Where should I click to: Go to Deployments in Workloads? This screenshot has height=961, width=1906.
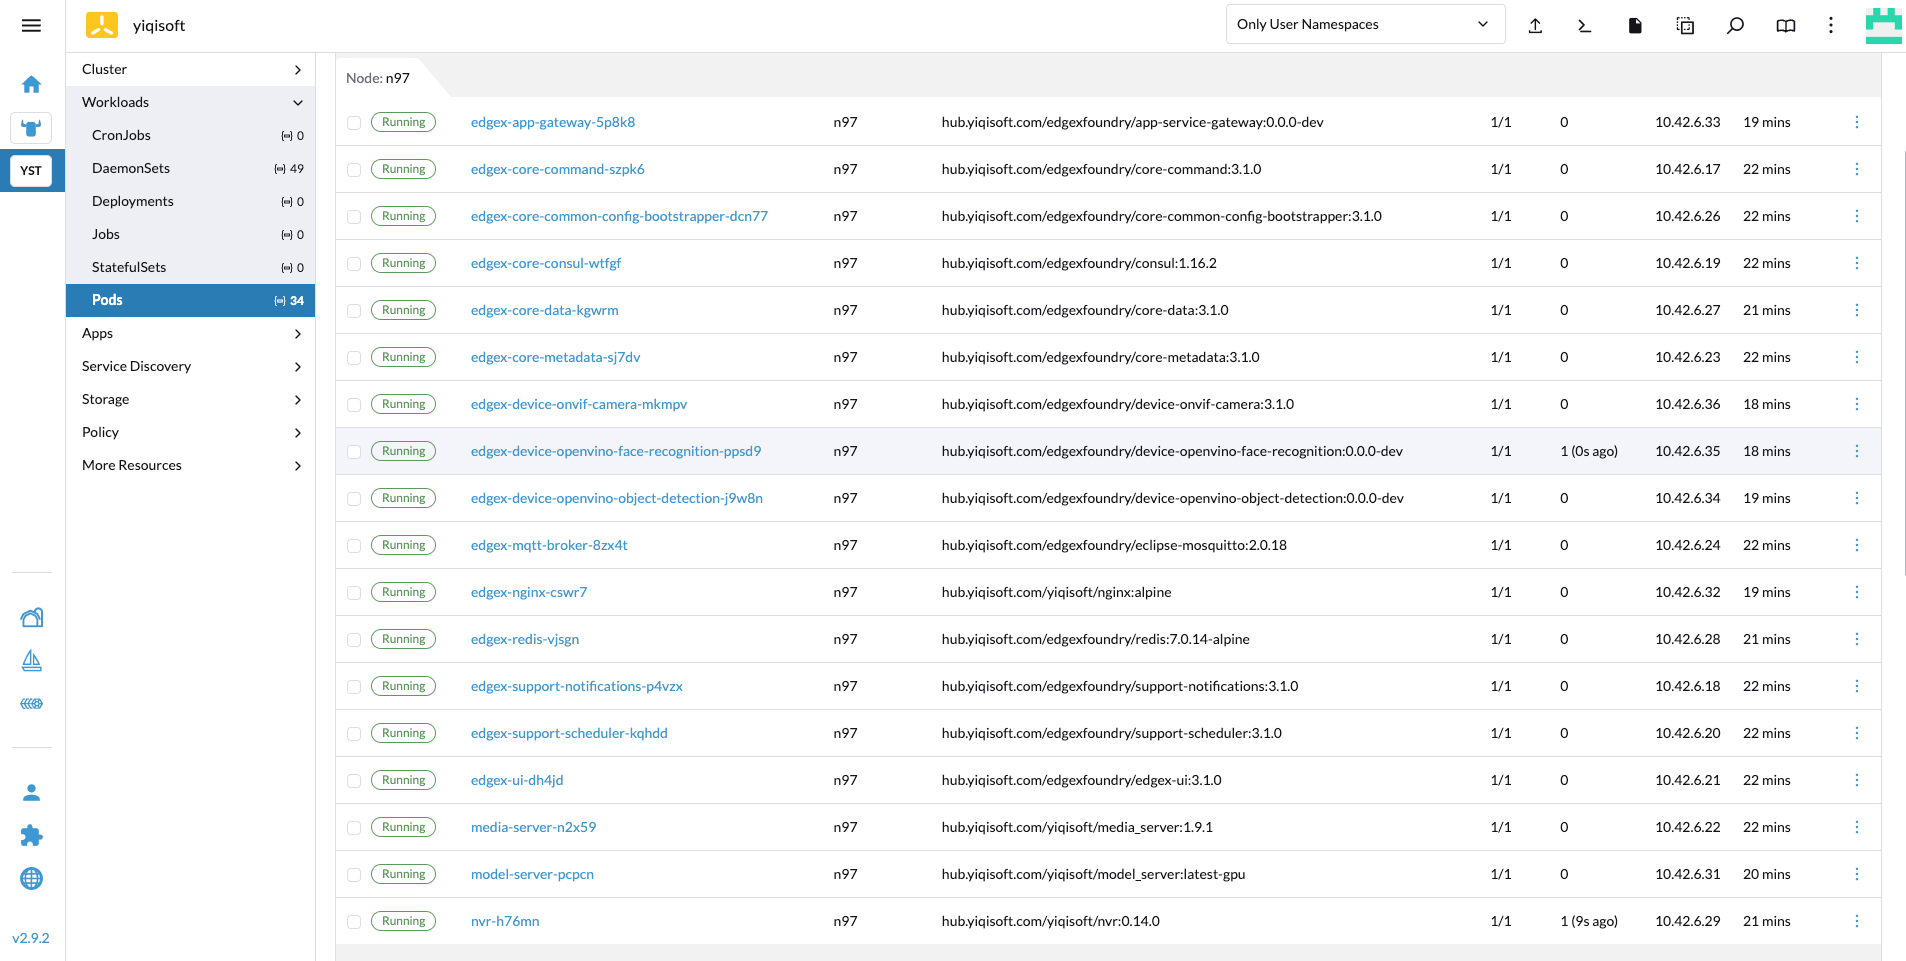point(133,201)
